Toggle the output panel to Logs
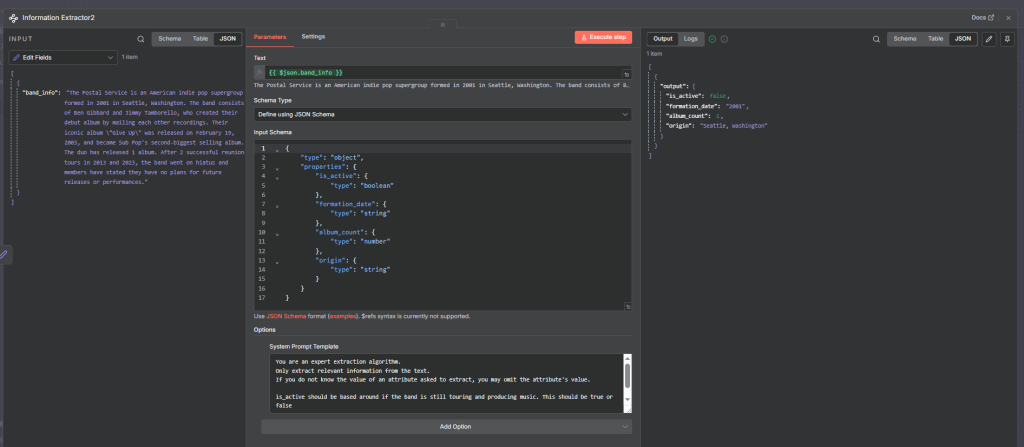This screenshot has width=1024, height=447. 691,38
